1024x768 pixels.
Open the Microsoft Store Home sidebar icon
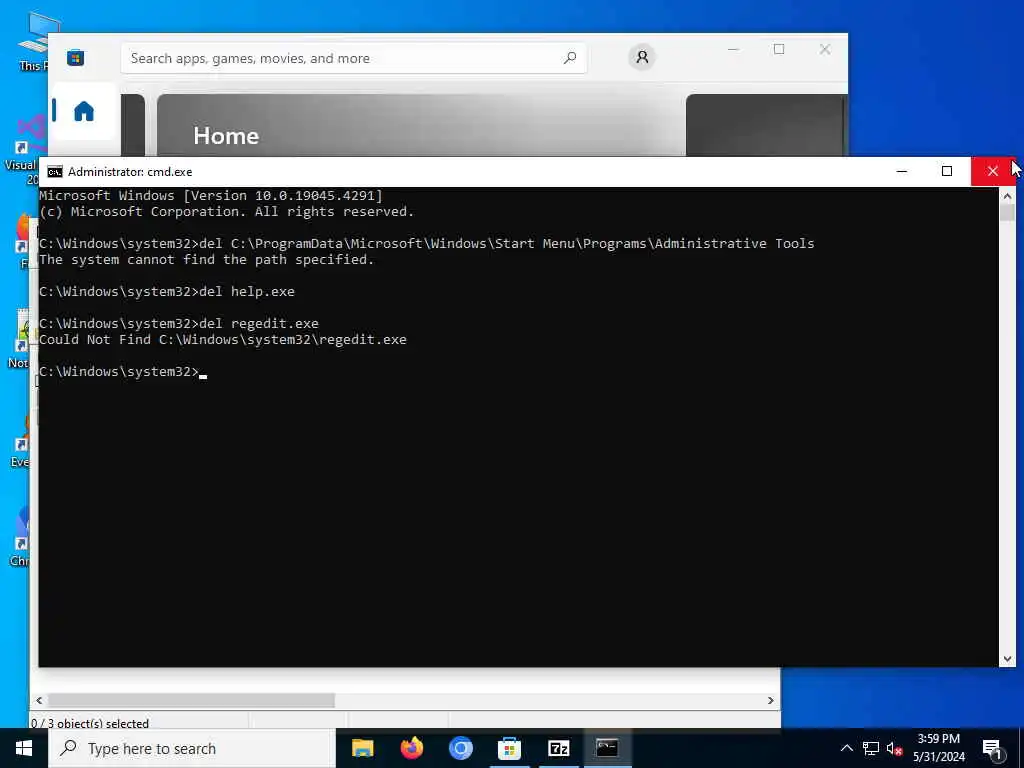coord(84,111)
